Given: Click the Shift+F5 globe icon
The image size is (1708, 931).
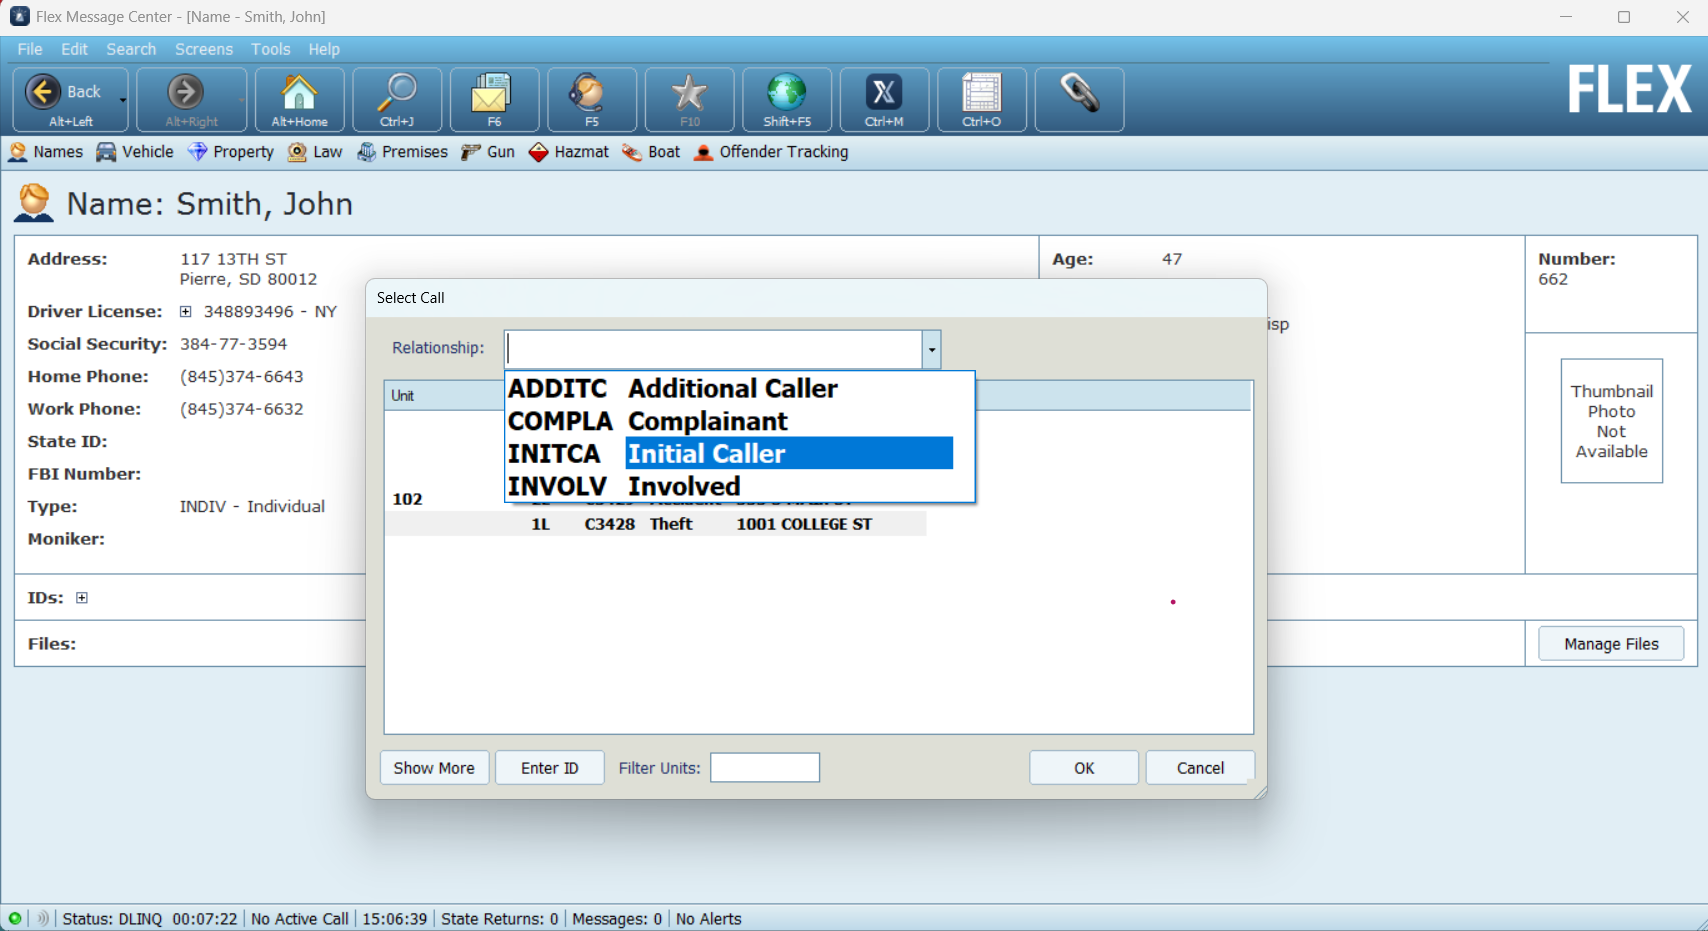Looking at the screenshot, I should point(786,95).
